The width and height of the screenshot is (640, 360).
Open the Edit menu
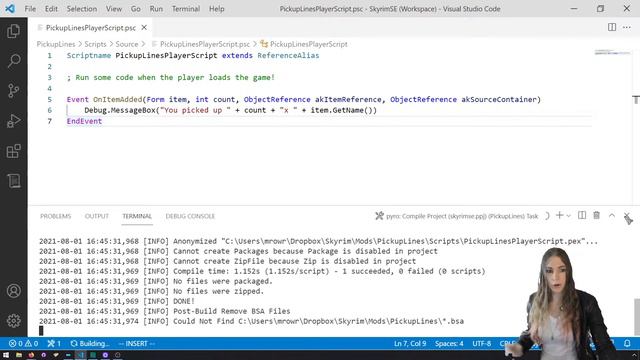pos(51,9)
